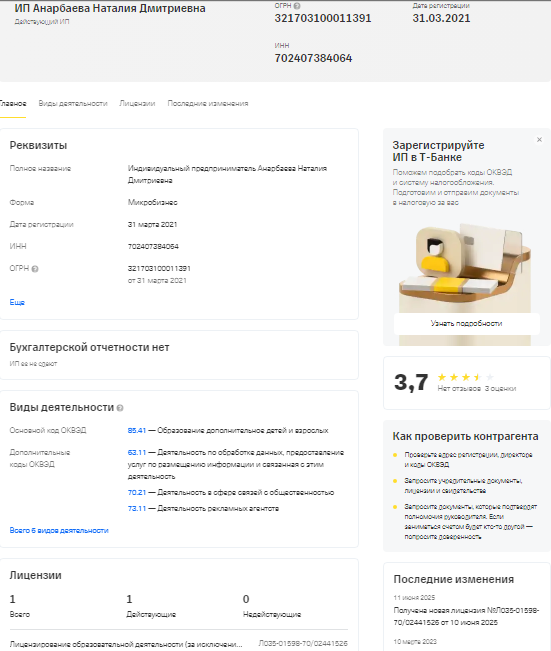This screenshot has height=651, width=551.
Task: Select the header ИНН number 702407384064
Action: (x=313, y=58)
